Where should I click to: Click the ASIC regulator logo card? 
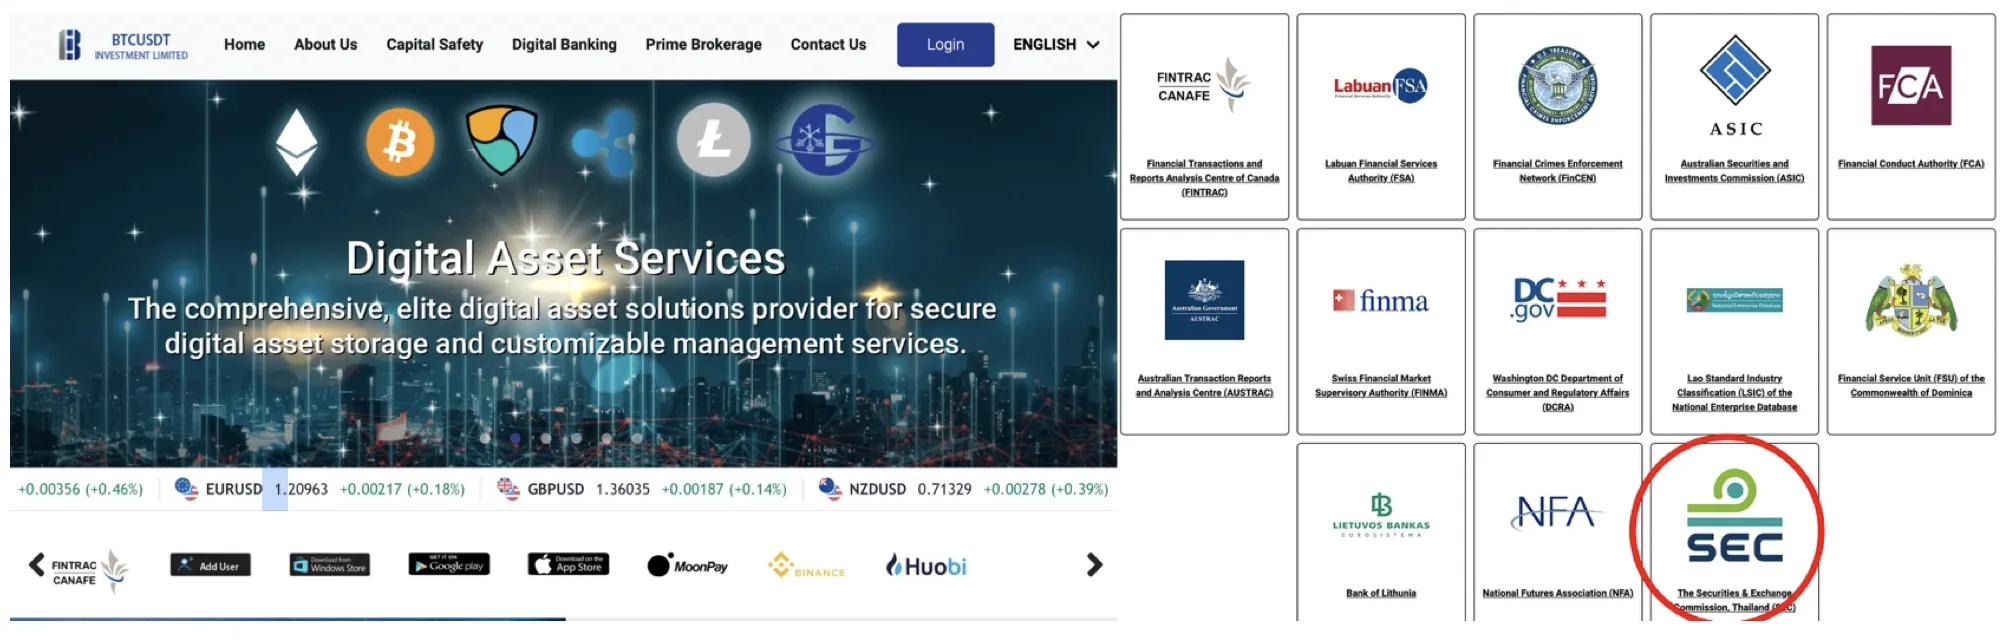pos(1734,117)
